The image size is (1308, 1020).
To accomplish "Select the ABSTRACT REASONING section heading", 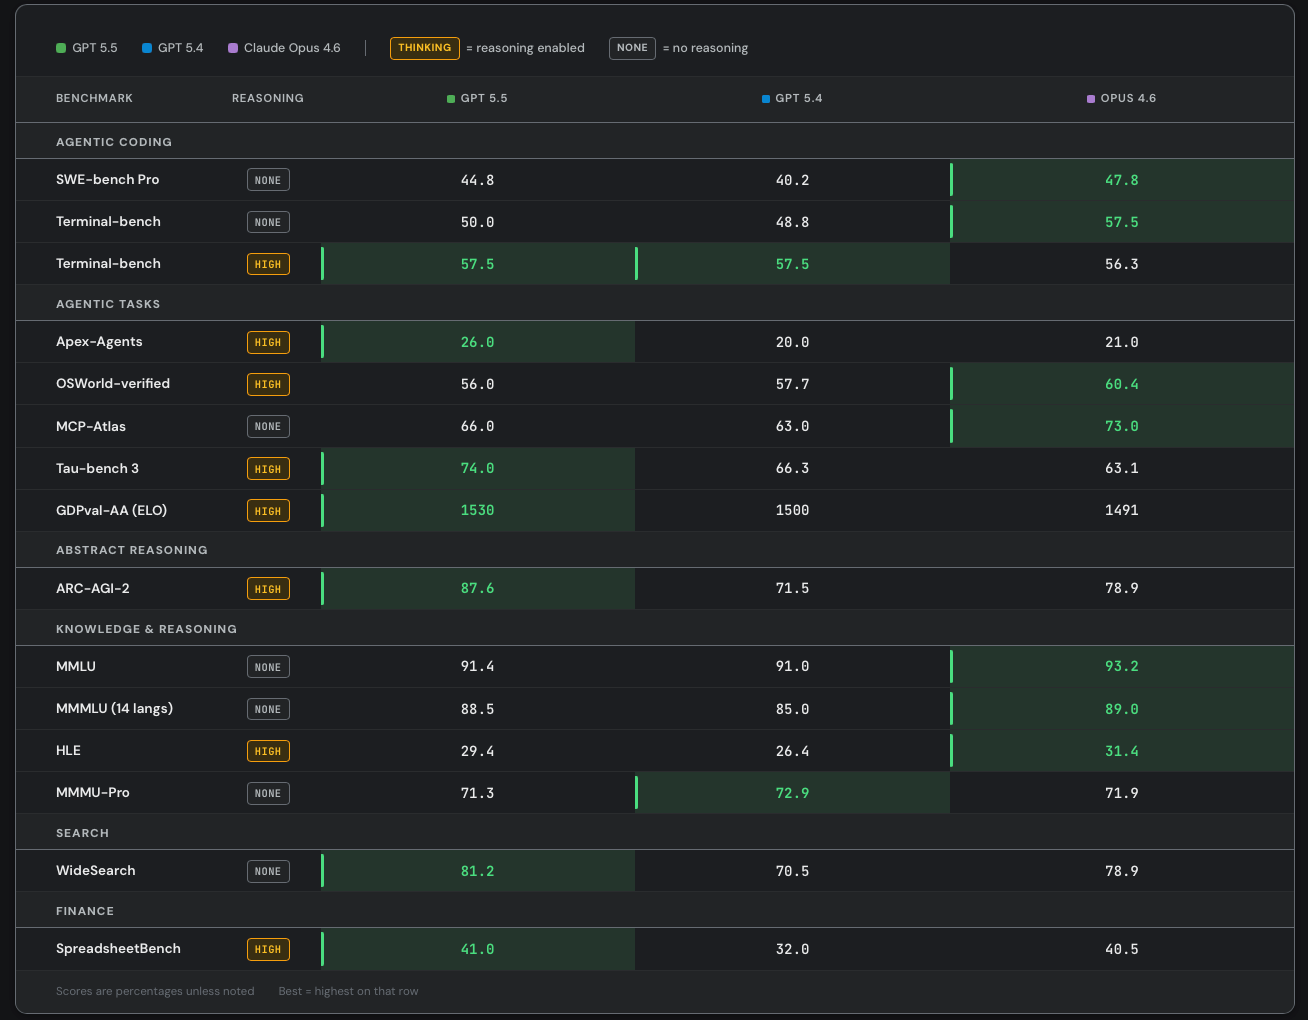I will click(132, 550).
